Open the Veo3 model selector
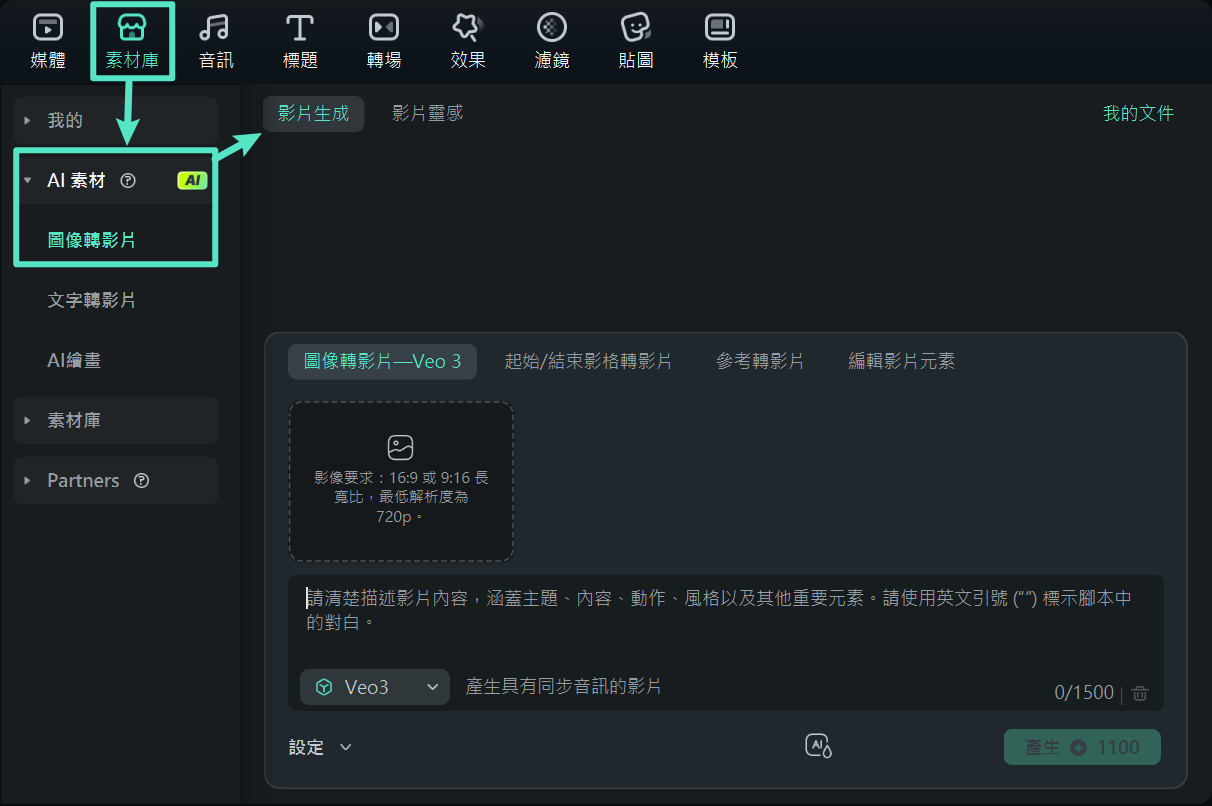The image size is (1212, 806). pyautogui.click(x=374, y=687)
